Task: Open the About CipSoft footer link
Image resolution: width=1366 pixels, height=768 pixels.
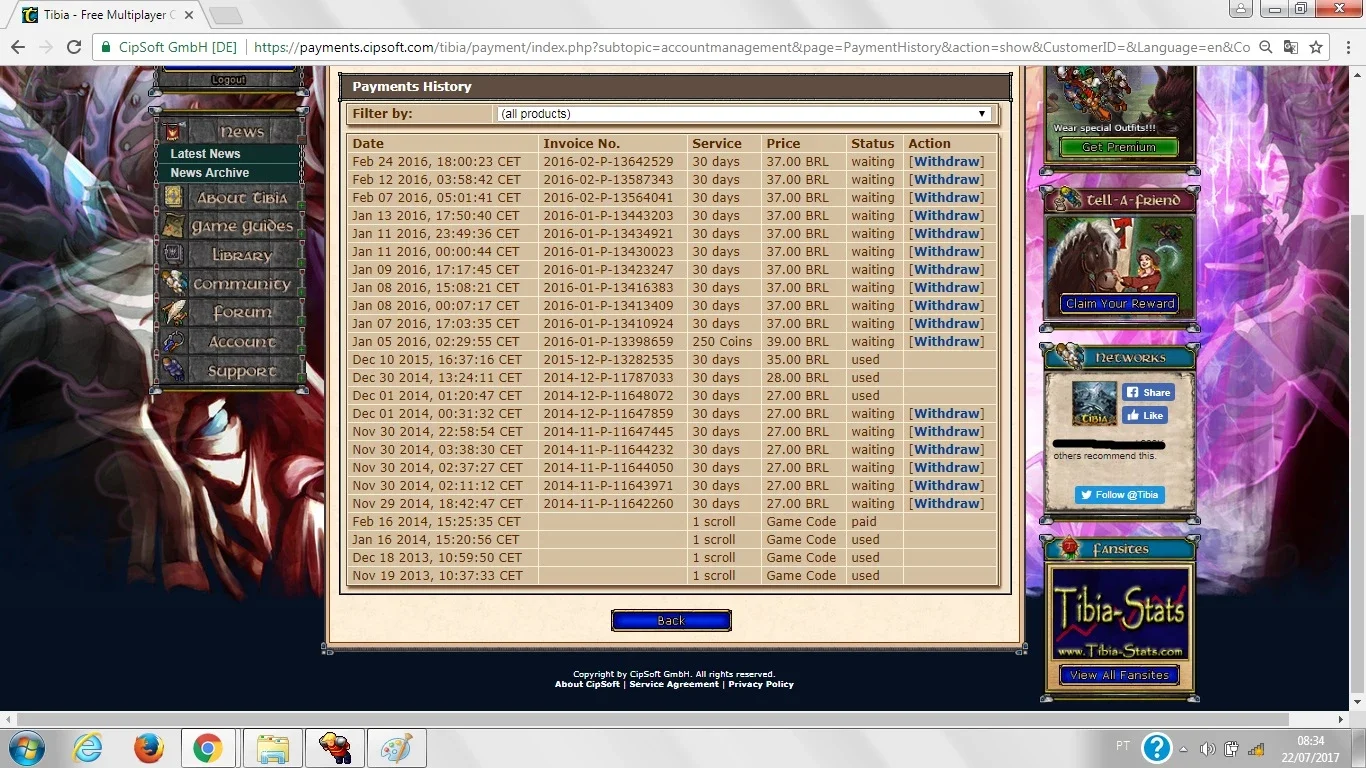Action: 587,684
